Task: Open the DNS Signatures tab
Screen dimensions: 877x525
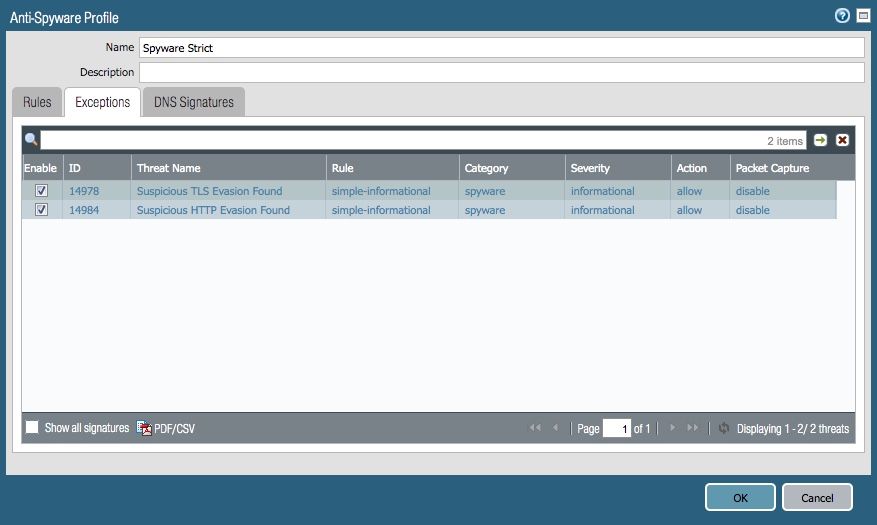Action: 193,102
